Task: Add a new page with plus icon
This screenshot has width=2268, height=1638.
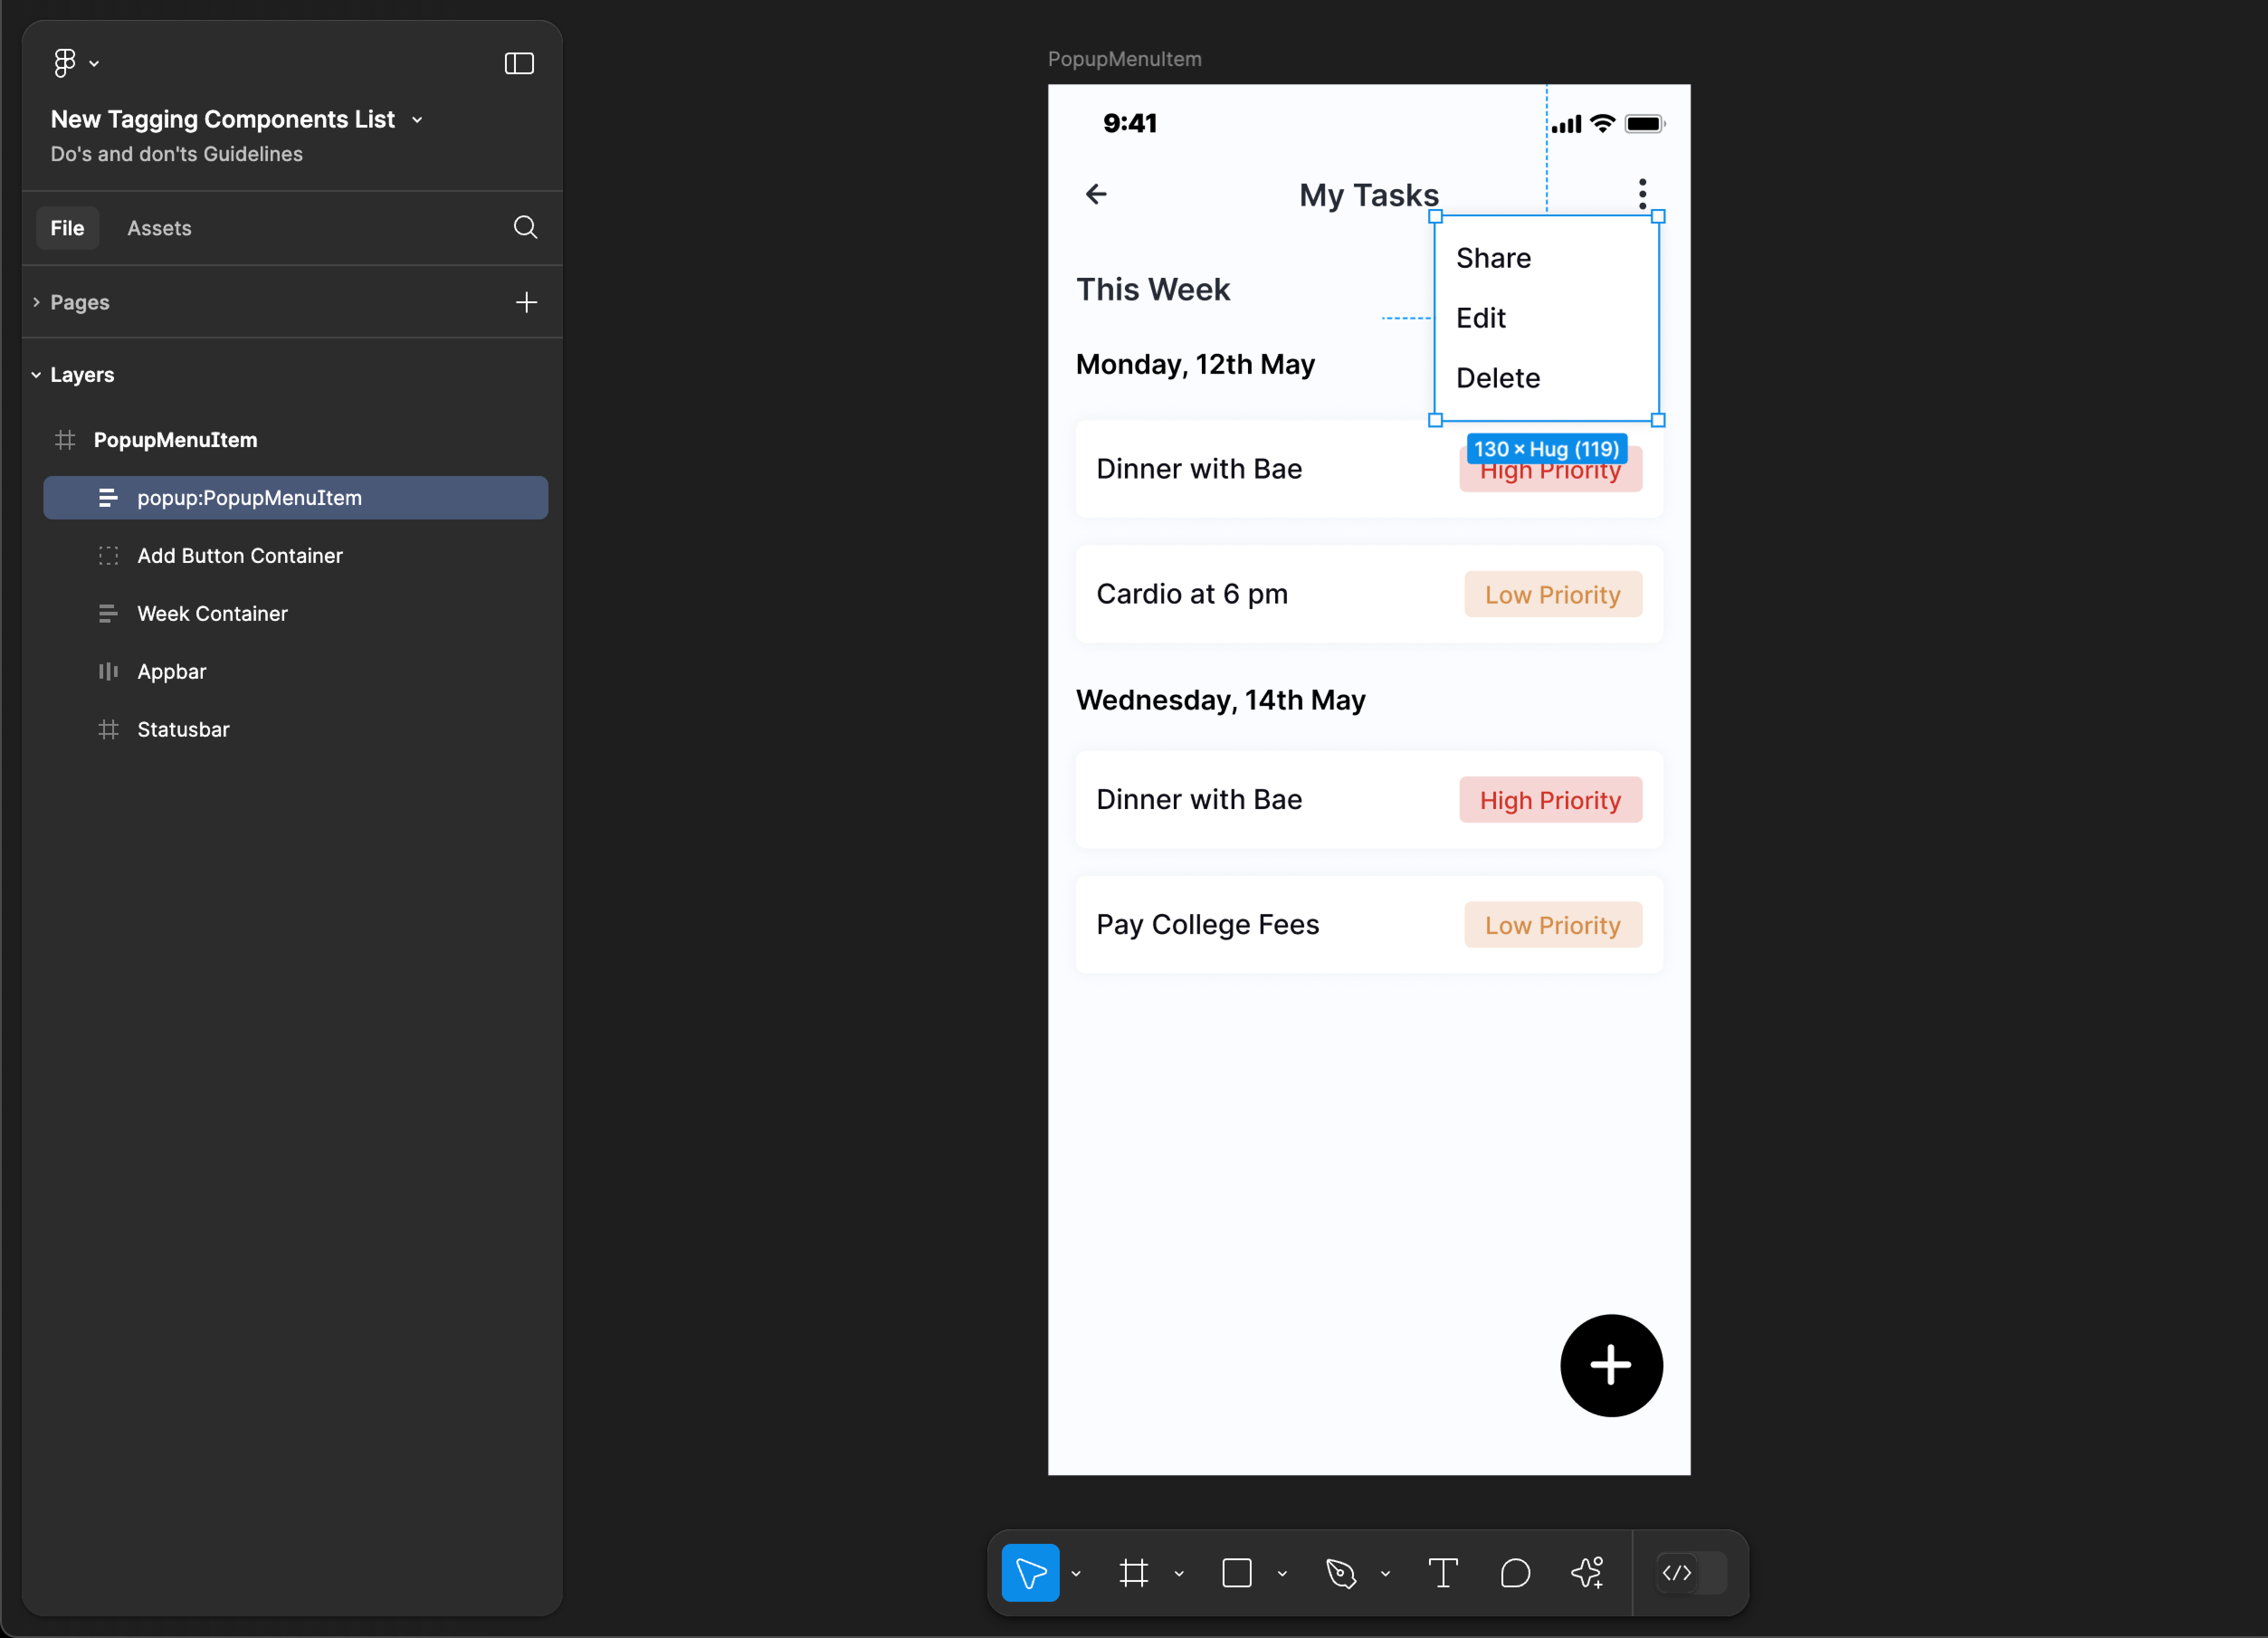Action: 526,302
